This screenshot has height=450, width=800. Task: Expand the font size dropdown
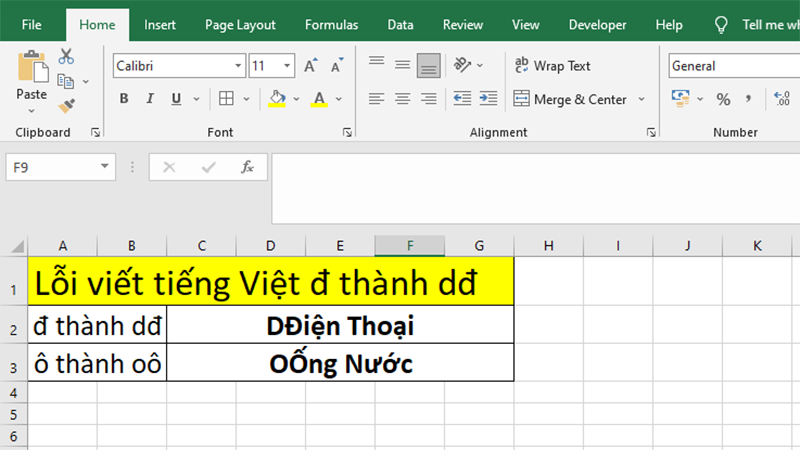285,66
